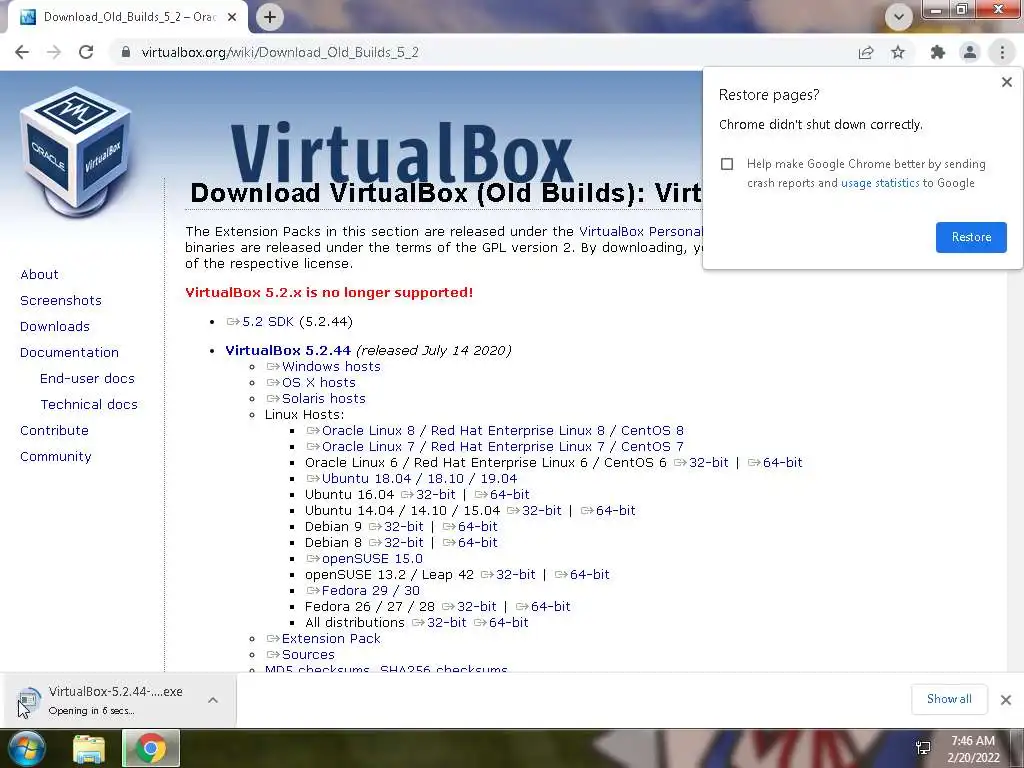1024x768 pixels.
Task: Open Technical docs link
Action: pyautogui.click(x=89, y=405)
